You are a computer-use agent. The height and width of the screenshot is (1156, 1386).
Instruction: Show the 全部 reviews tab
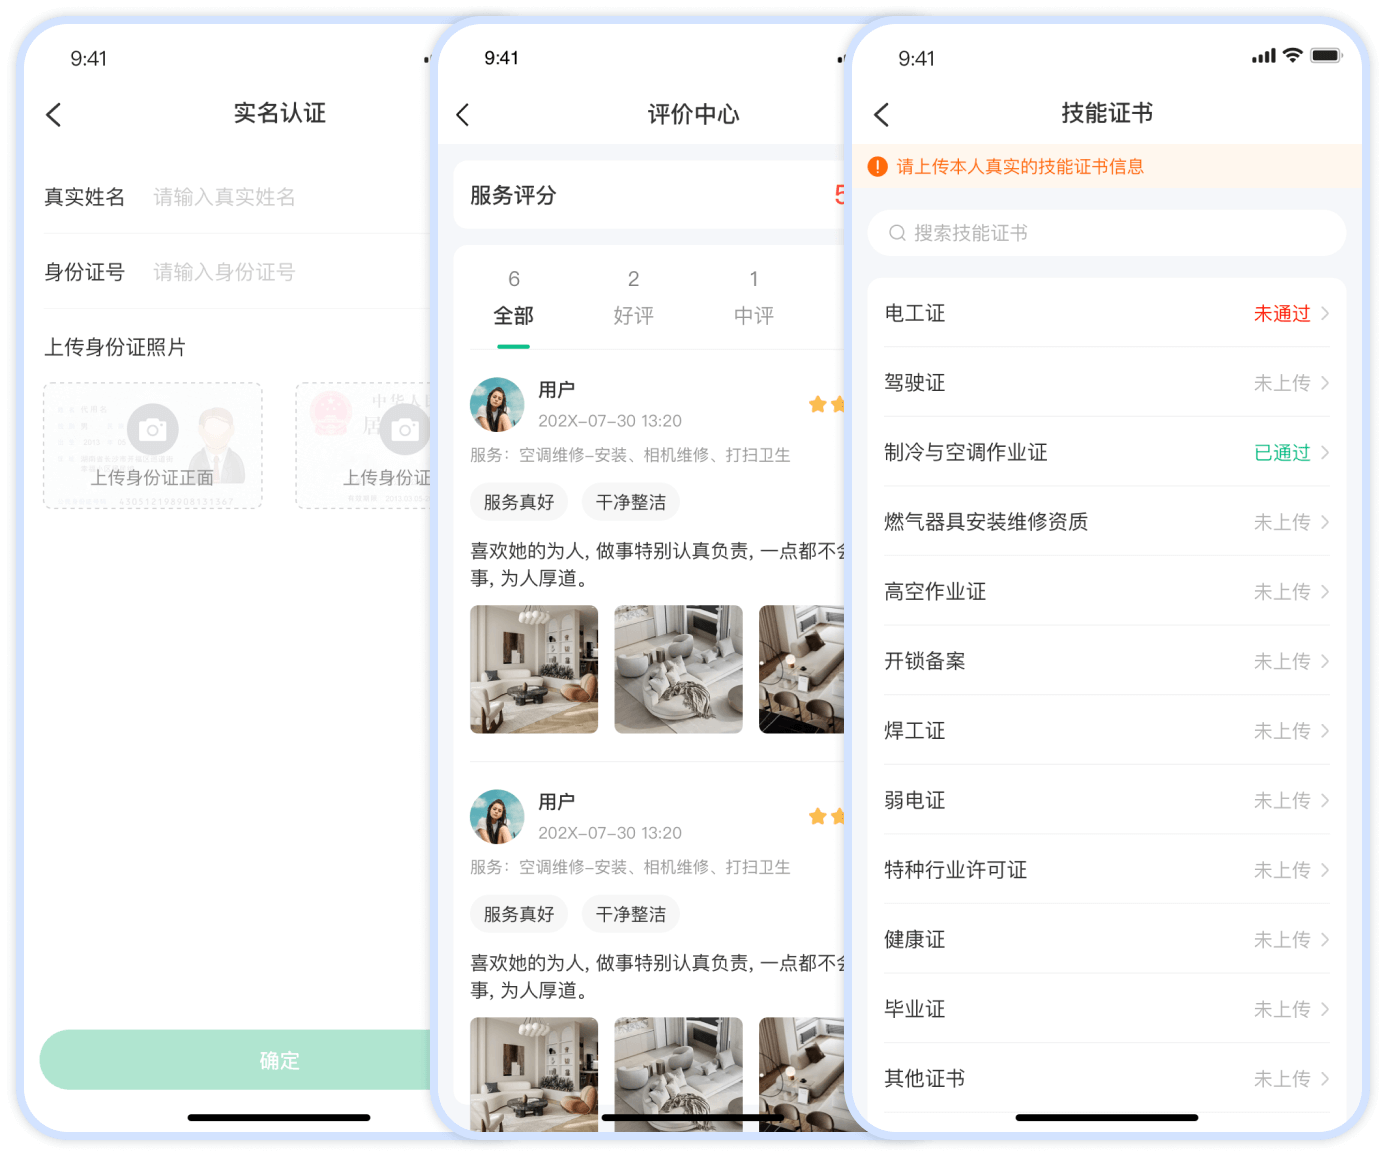[513, 298]
